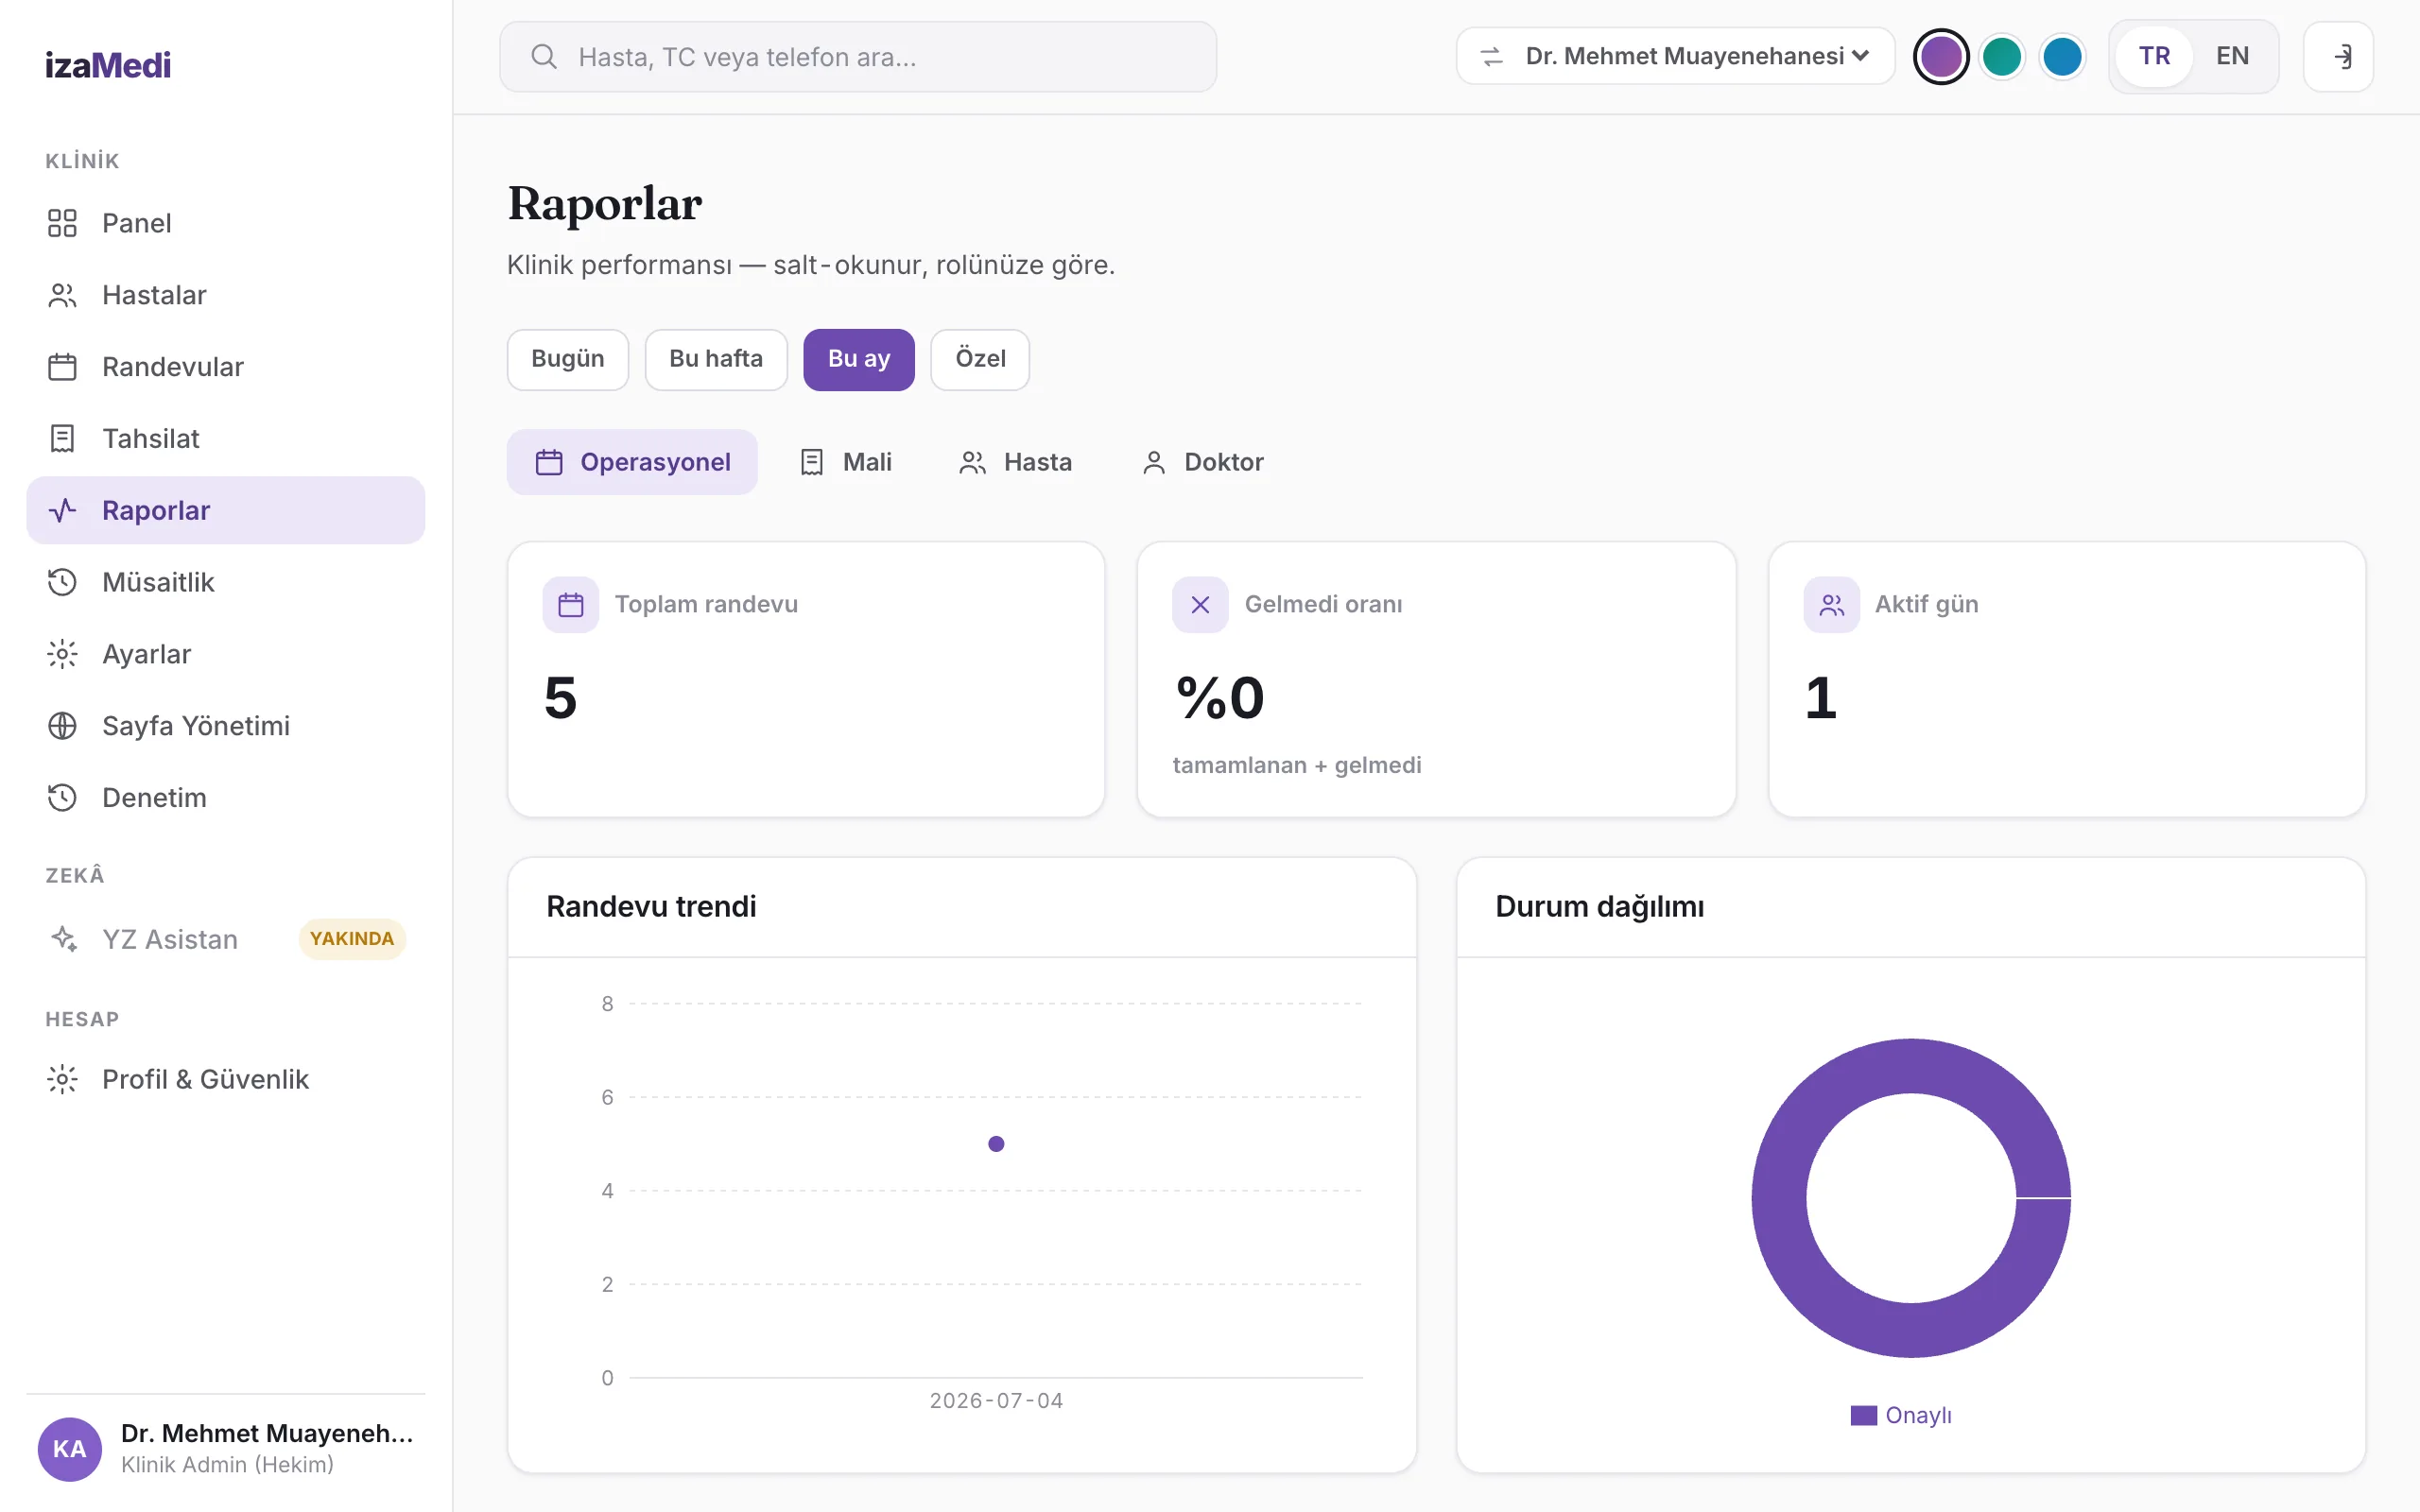Switch language to EN
This screenshot has height=1512, width=2420.
pyautogui.click(x=2232, y=56)
